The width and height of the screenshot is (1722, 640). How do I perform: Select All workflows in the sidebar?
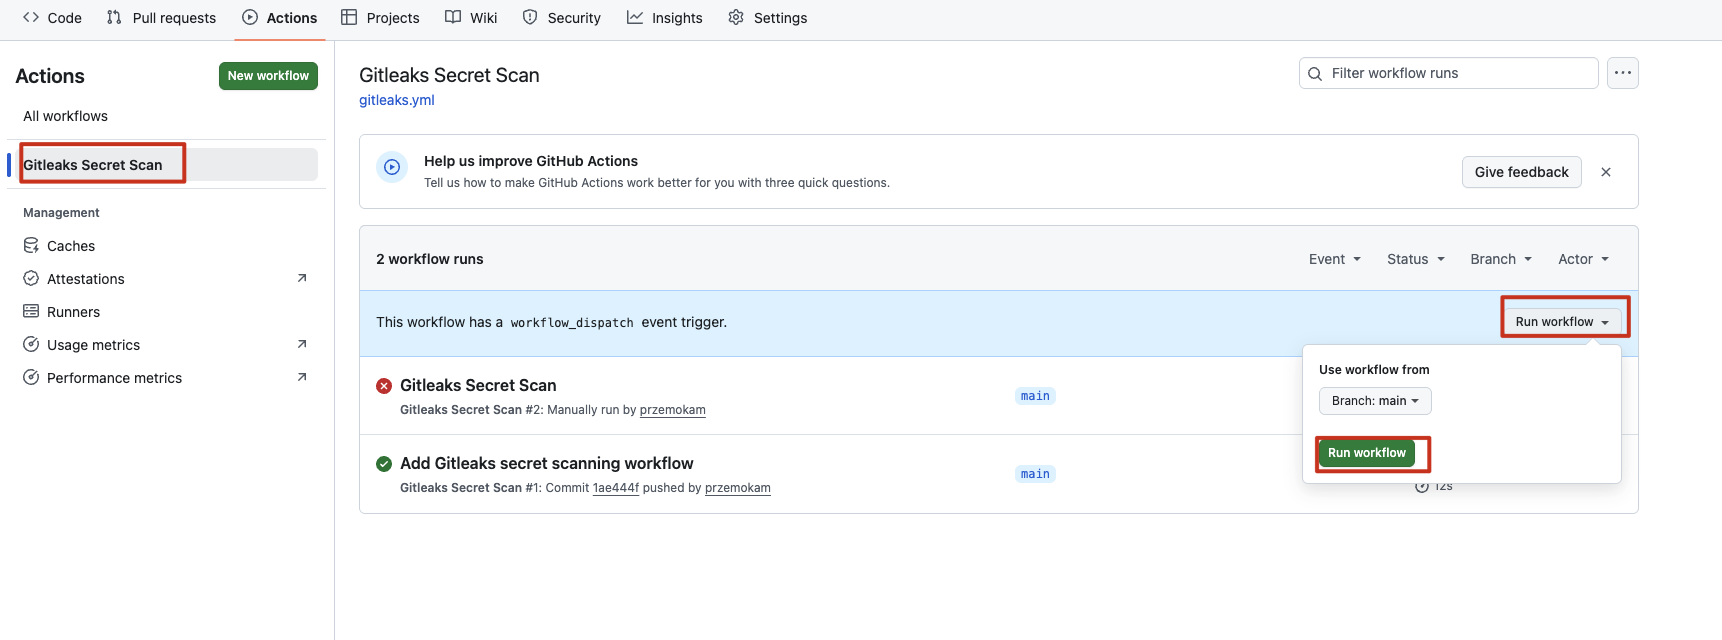pos(66,116)
